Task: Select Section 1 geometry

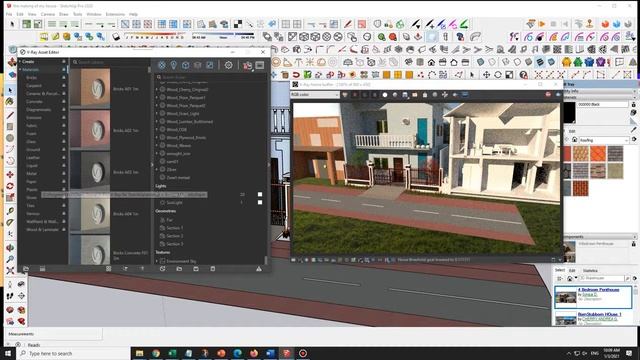Action: point(175,228)
